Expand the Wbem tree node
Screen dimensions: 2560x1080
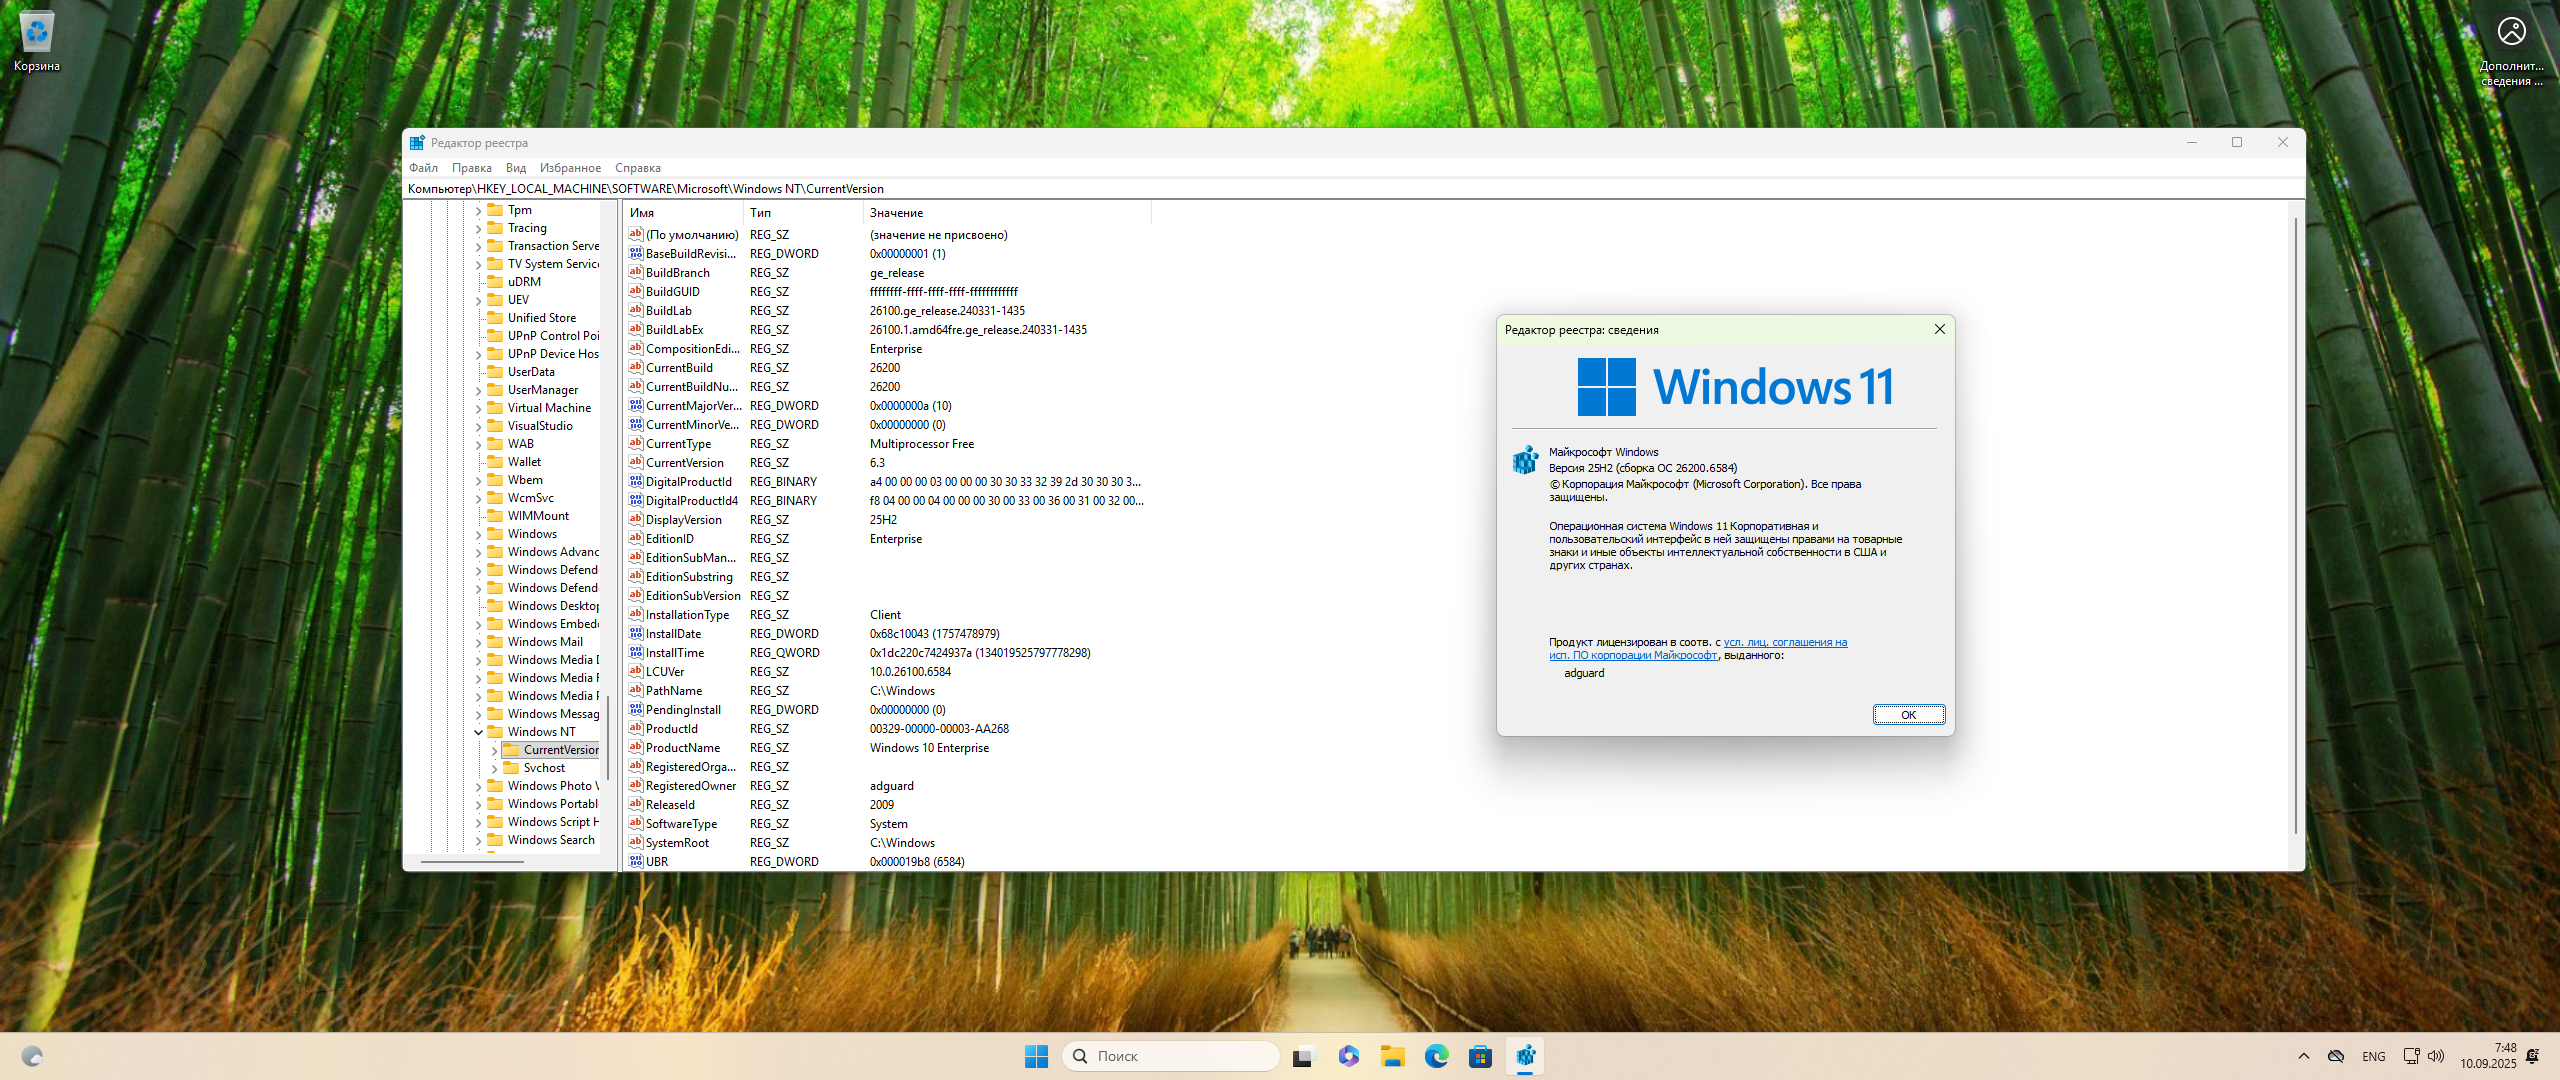(x=478, y=480)
